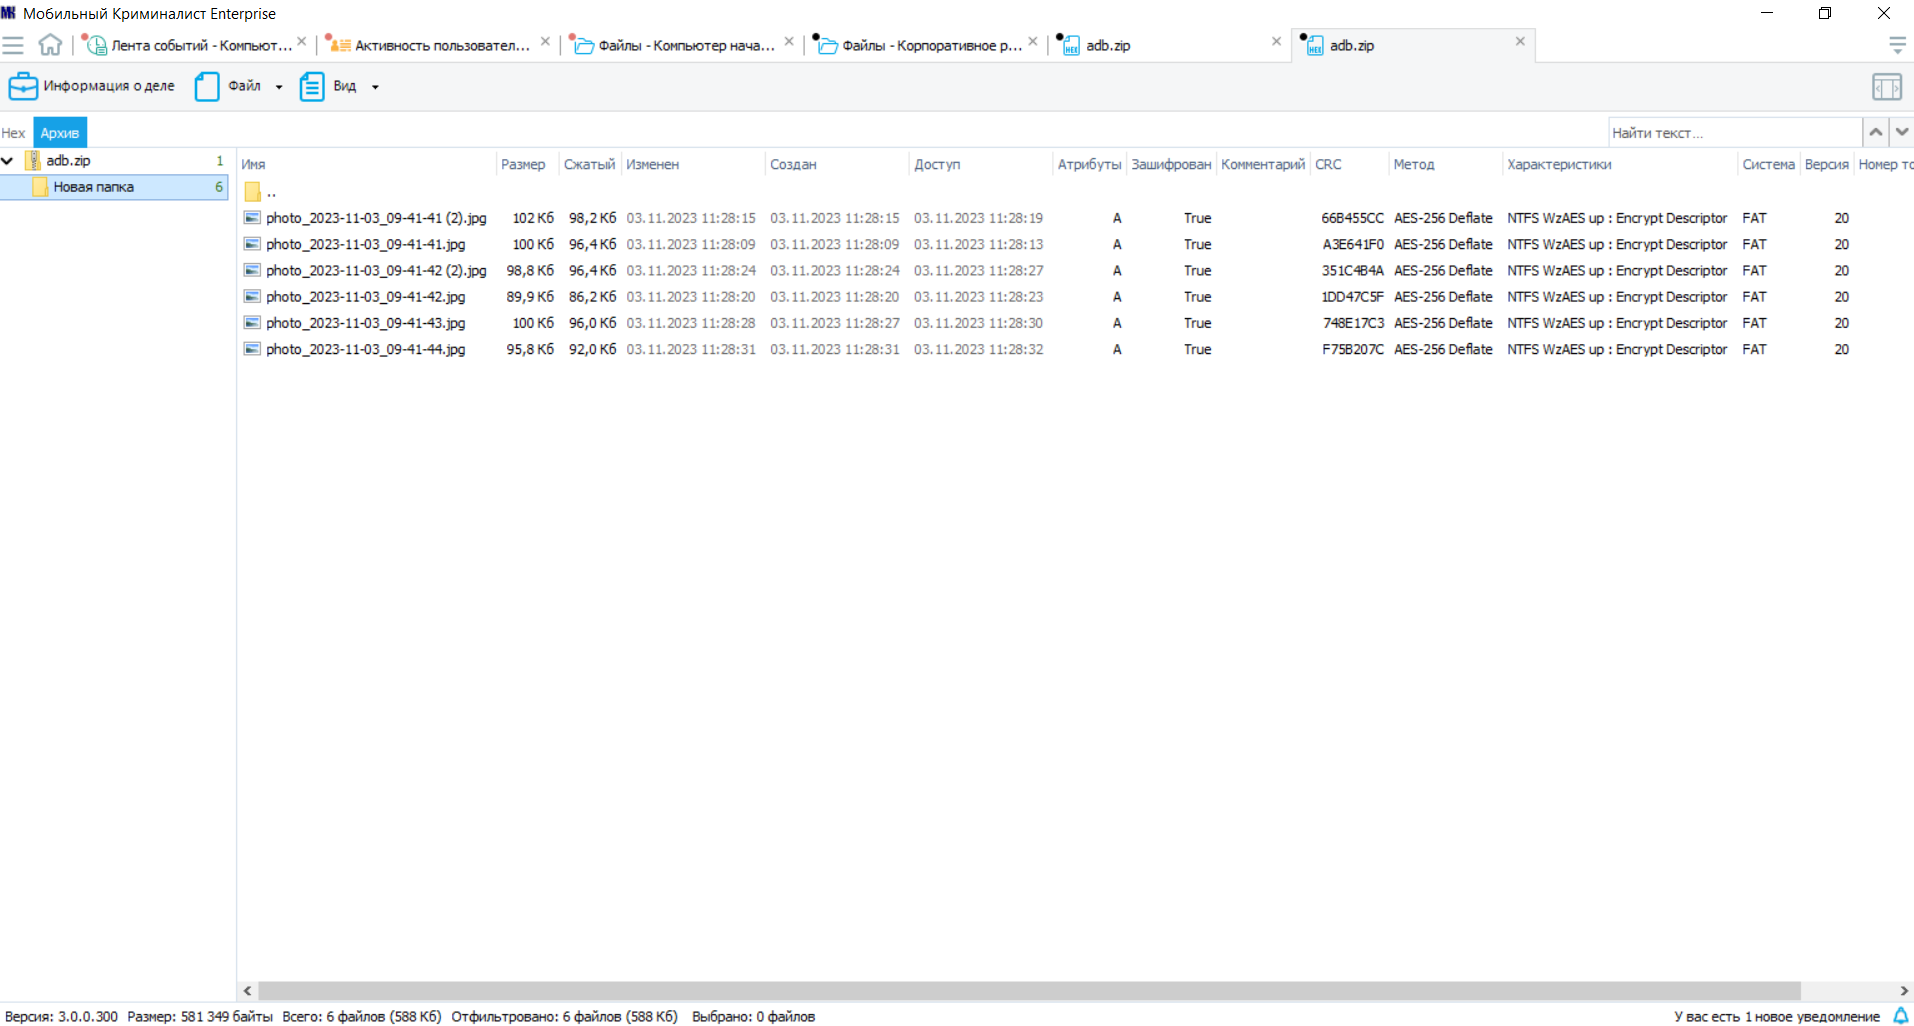Switch to the Hex tab

tap(14, 133)
